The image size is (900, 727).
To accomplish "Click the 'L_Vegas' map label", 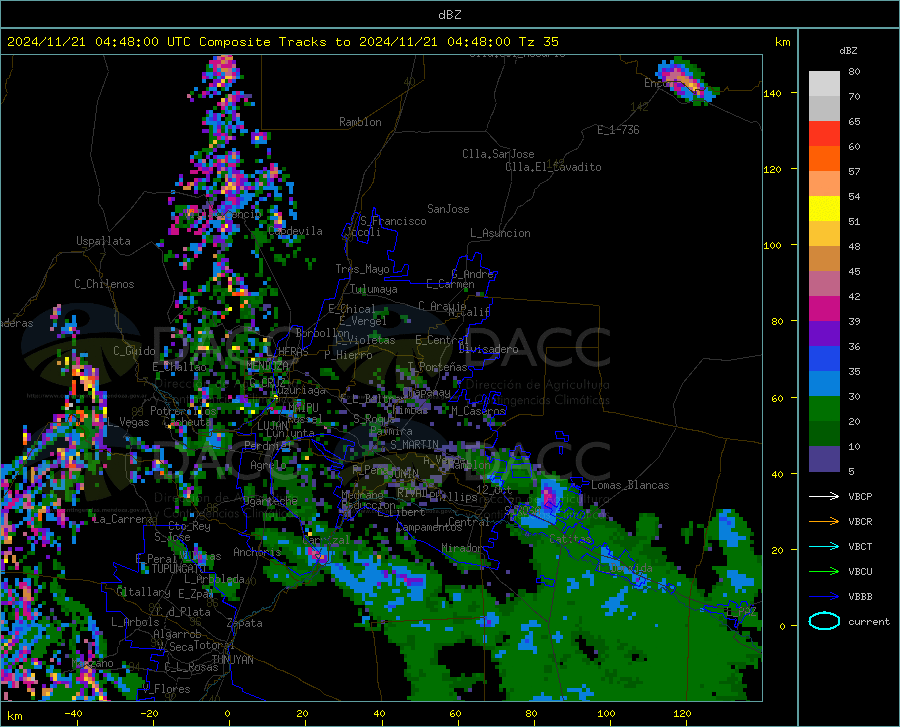I will 128,422.
